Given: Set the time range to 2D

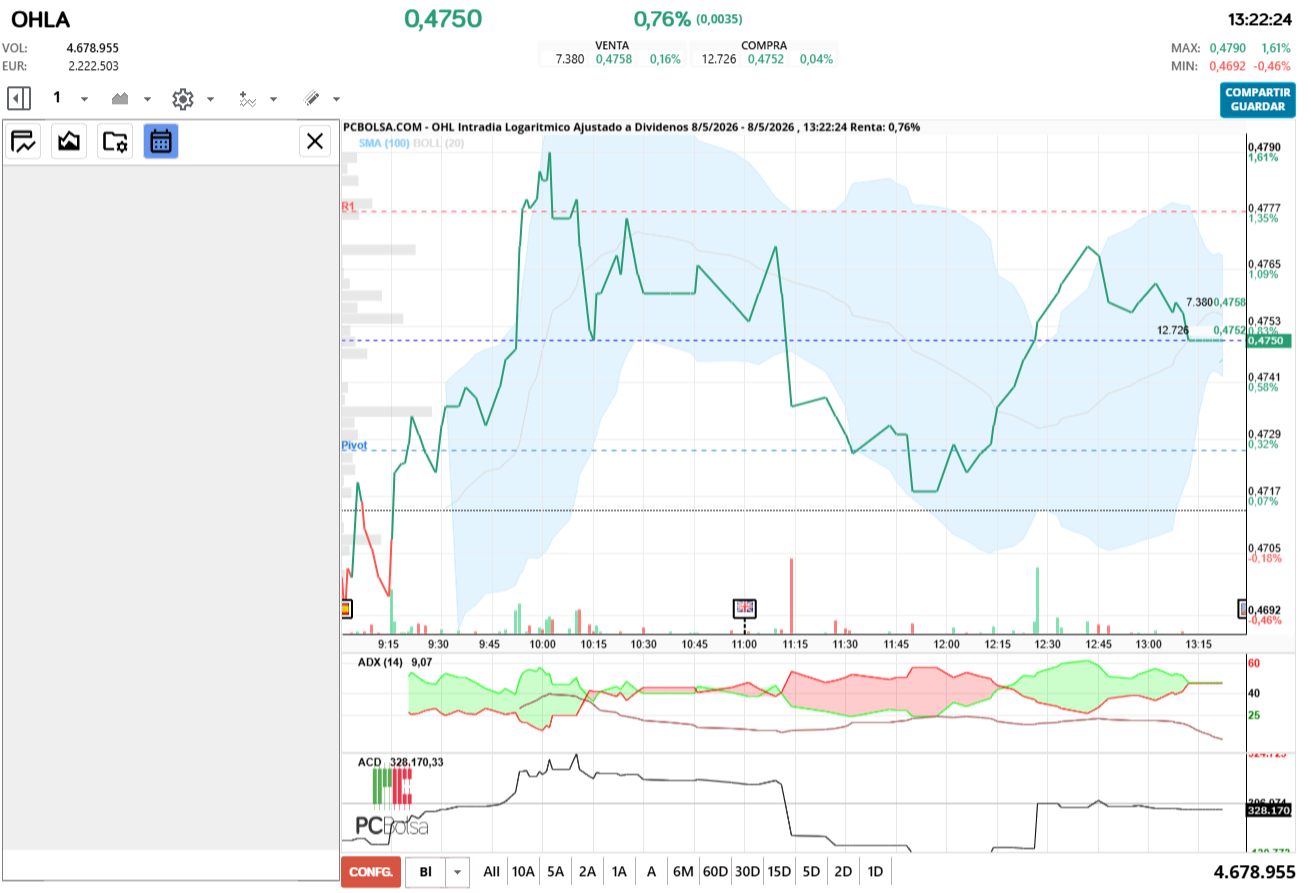Looking at the screenshot, I should point(843,872).
